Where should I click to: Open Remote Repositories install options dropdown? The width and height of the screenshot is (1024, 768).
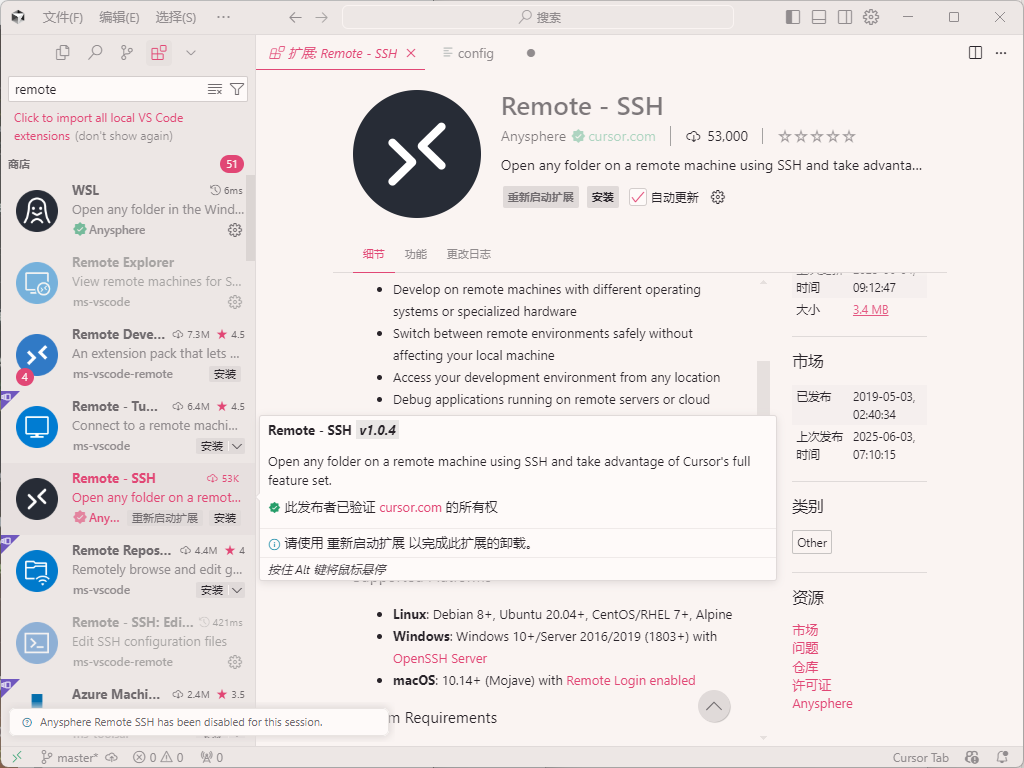click(x=238, y=590)
